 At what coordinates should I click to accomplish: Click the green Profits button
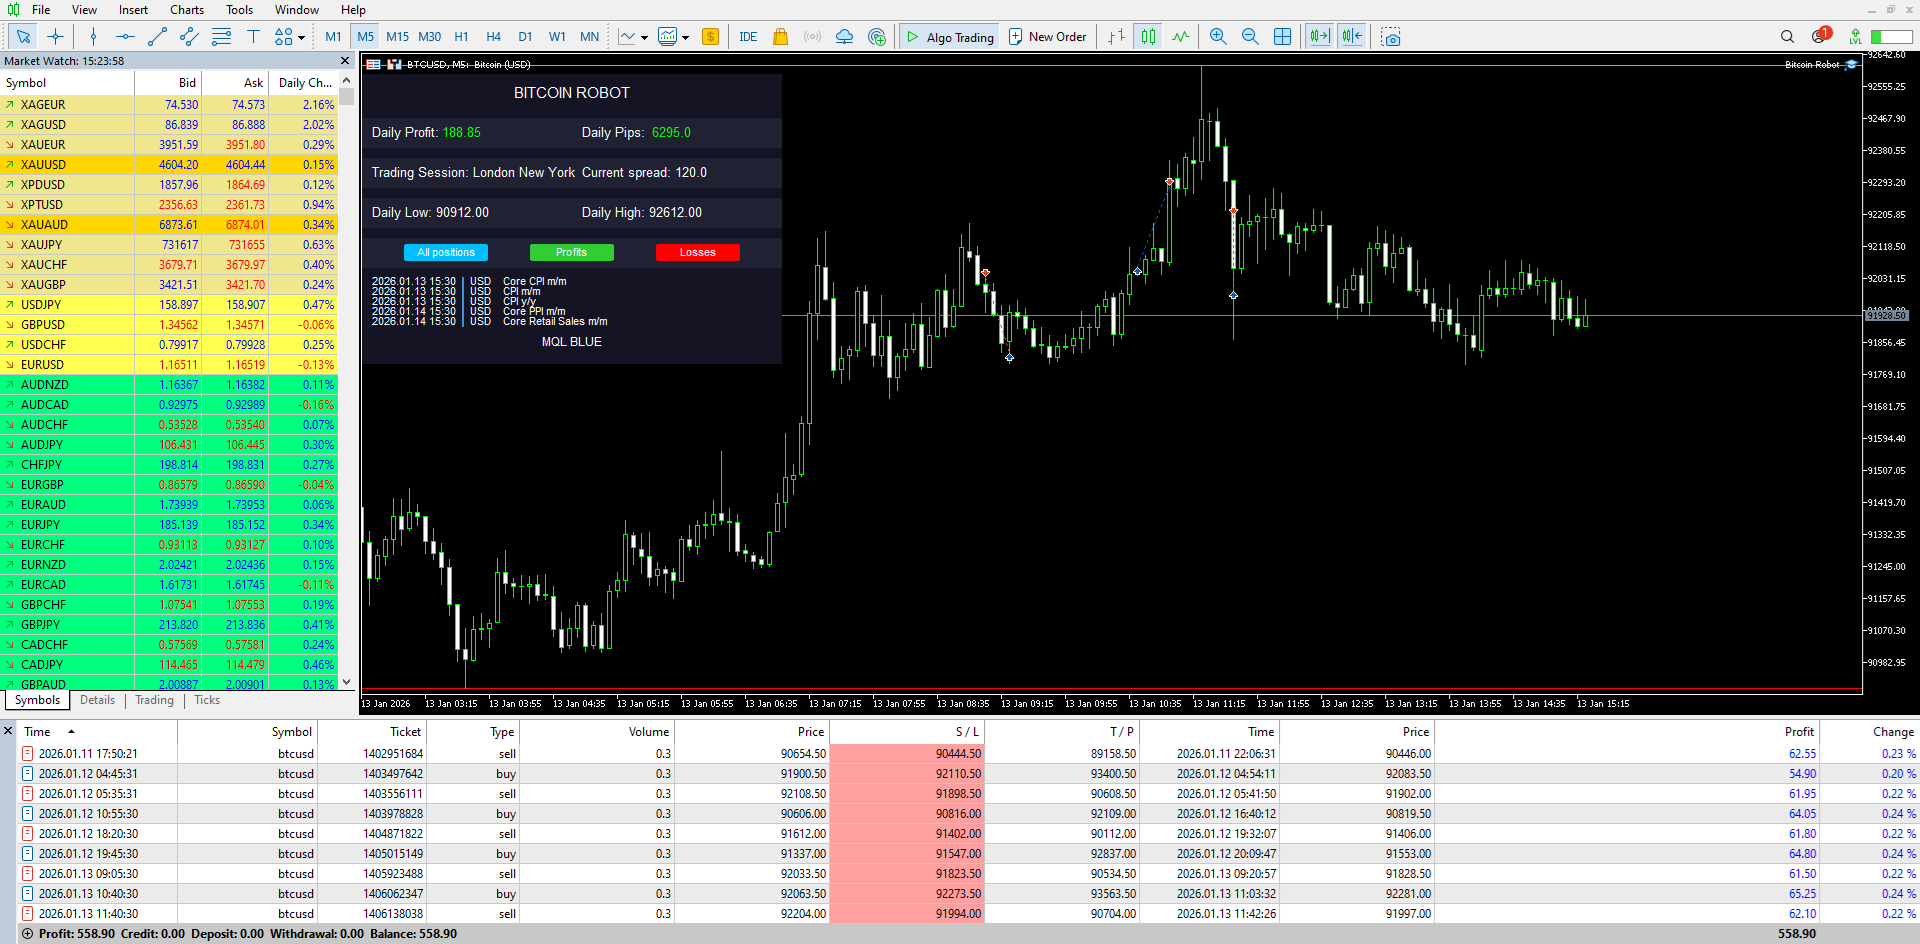pos(571,252)
